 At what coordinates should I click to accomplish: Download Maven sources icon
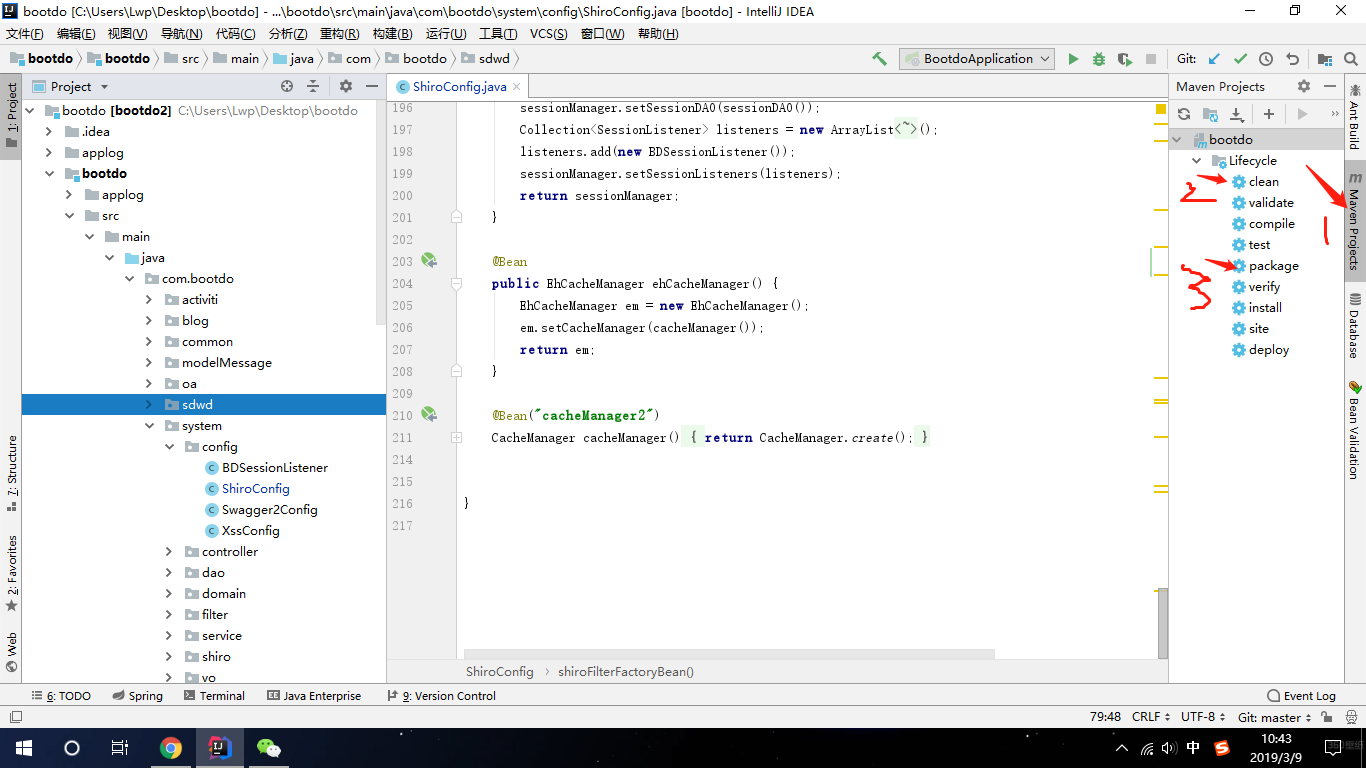pyautogui.click(x=1236, y=114)
